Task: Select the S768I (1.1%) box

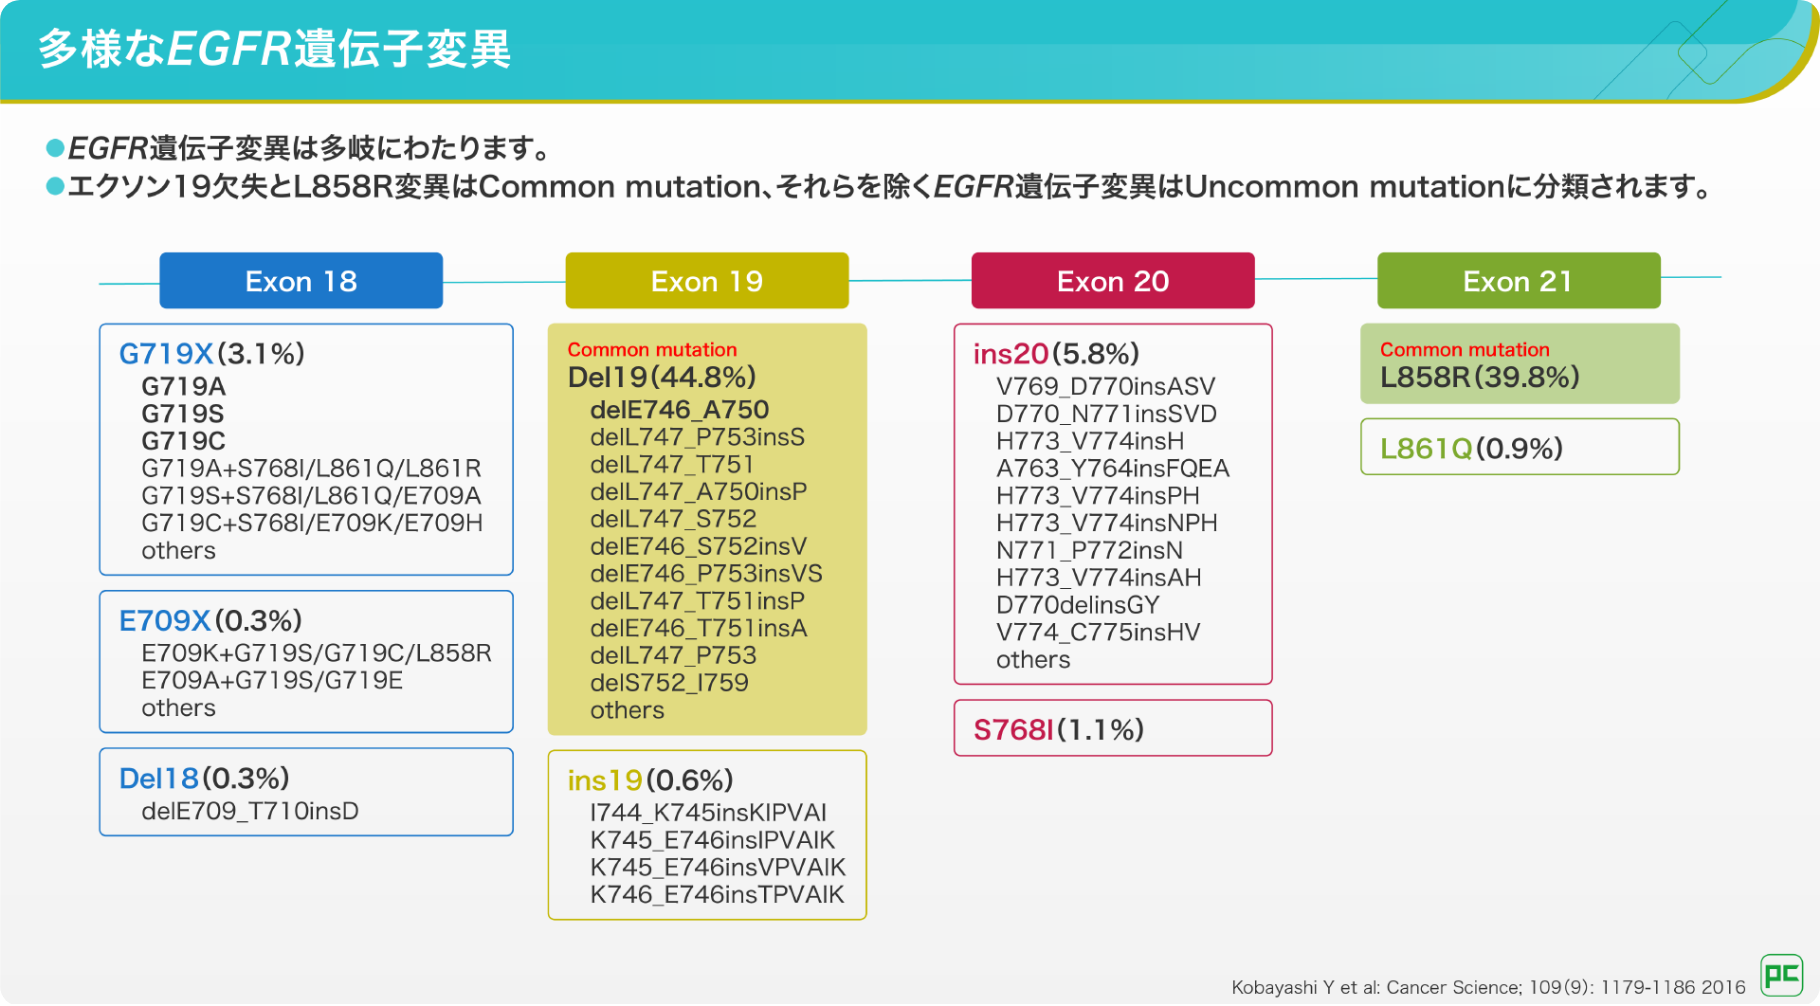Action: [x=1112, y=729]
